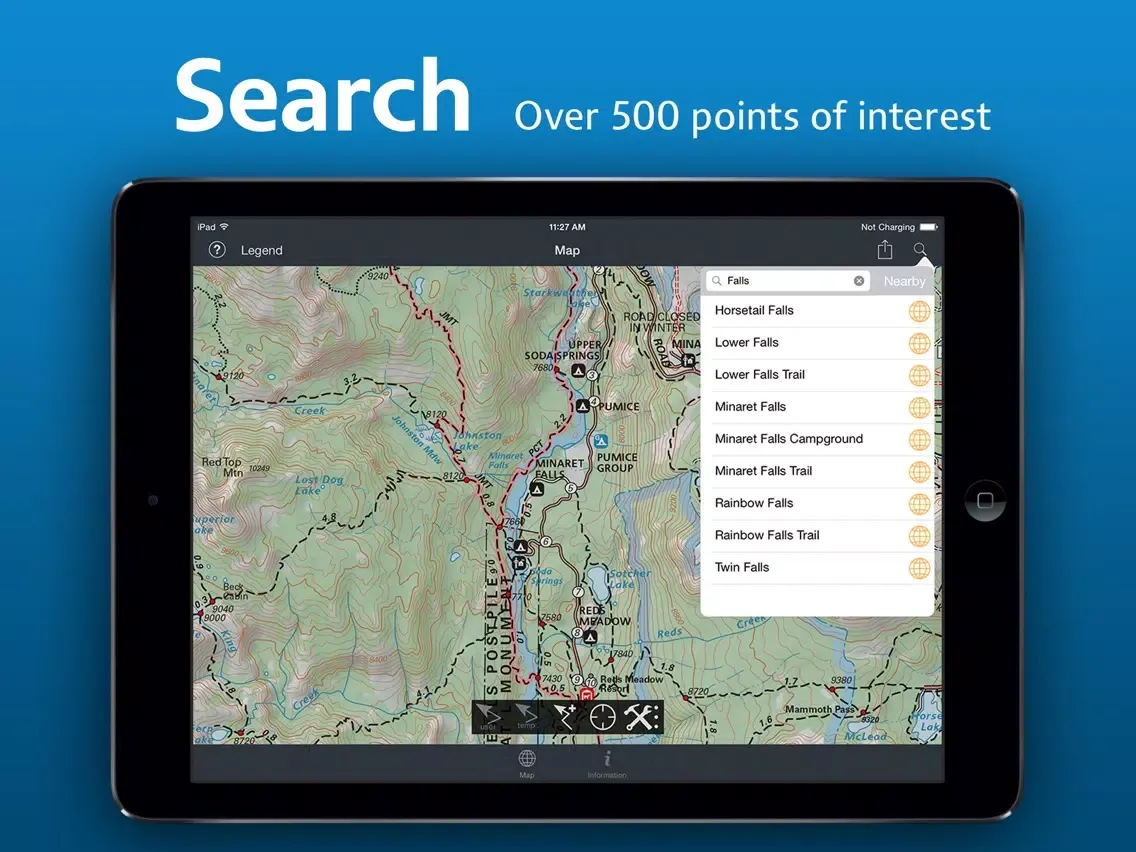
Task: Select the Rainbow Falls result
Action: click(817, 504)
